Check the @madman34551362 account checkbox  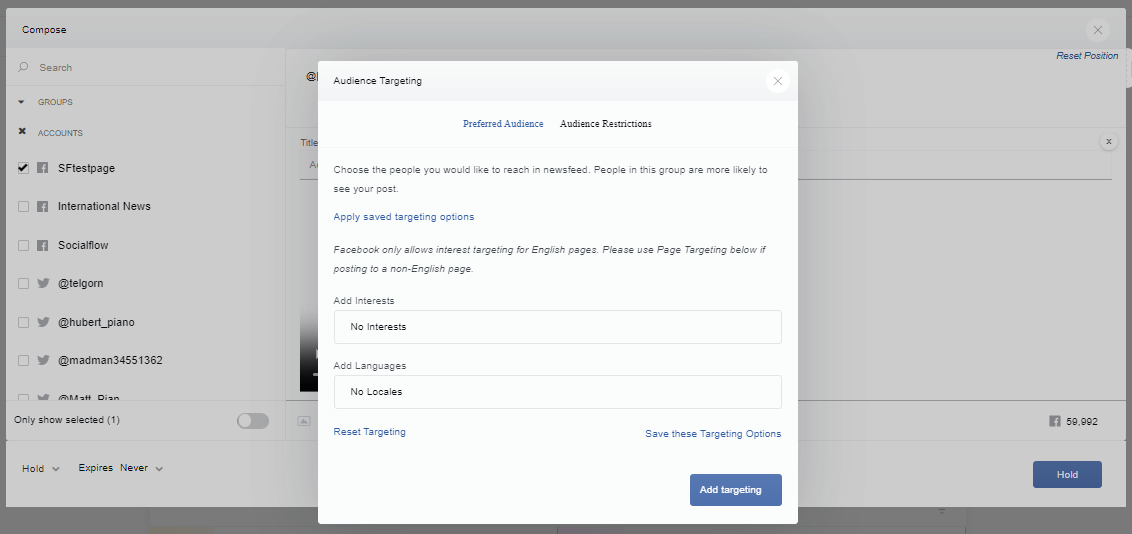(23, 360)
